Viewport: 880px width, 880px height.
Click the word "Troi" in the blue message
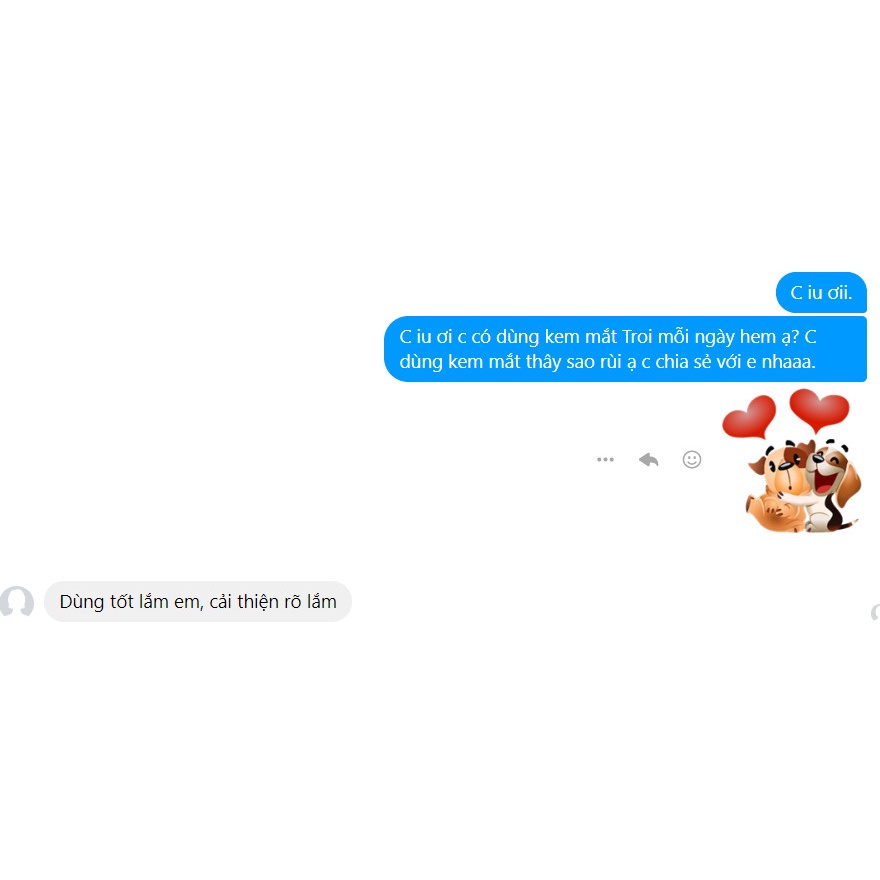click(x=637, y=337)
